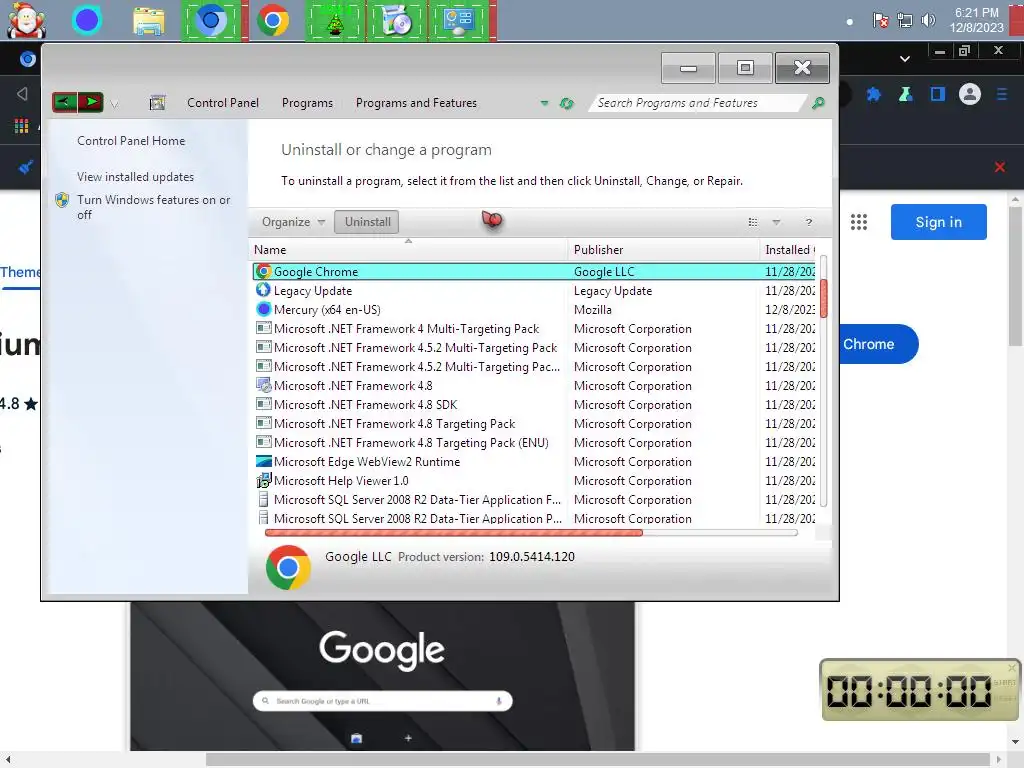The image size is (1024, 768).
Task: Select Microsoft .NET Framework 4.8 SDK
Action: click(534, 404)
